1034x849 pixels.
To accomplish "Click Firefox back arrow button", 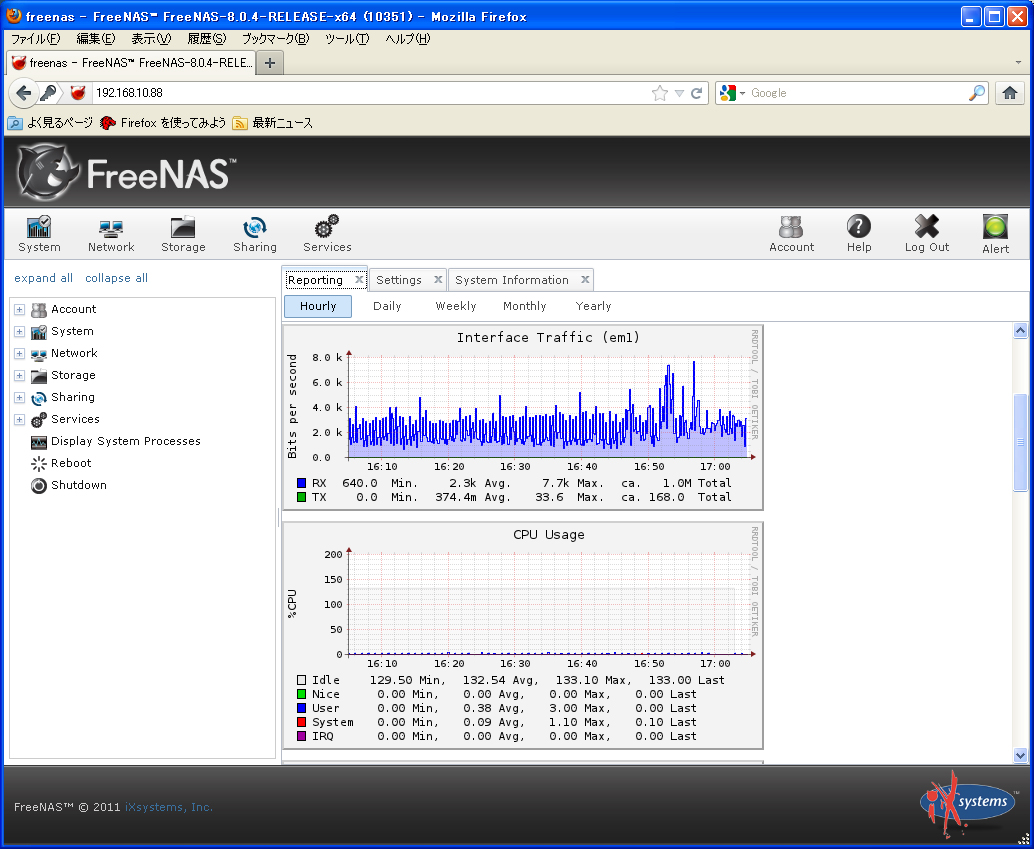I will (x=24, y=93).
